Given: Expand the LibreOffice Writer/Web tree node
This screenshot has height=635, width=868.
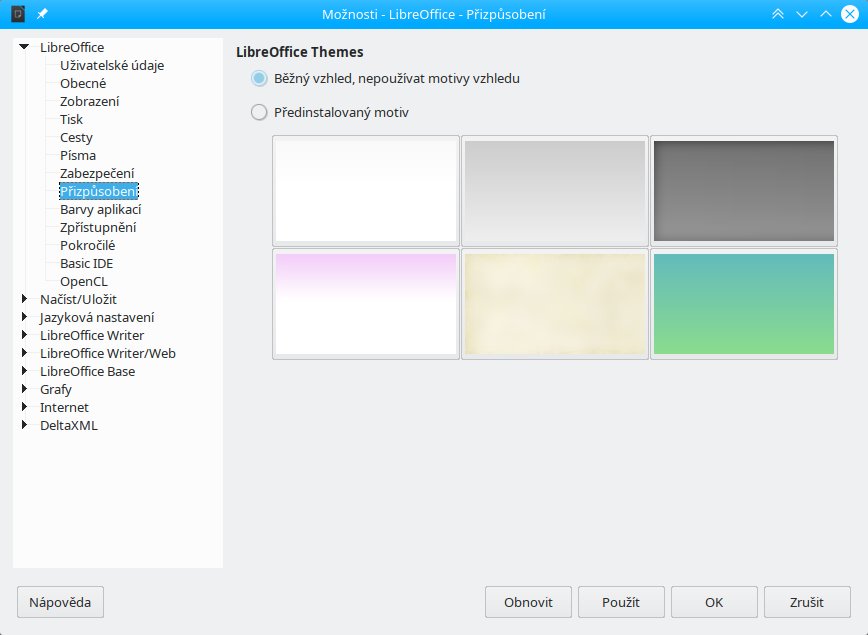Looking at the screenshot, I should 24,353.
